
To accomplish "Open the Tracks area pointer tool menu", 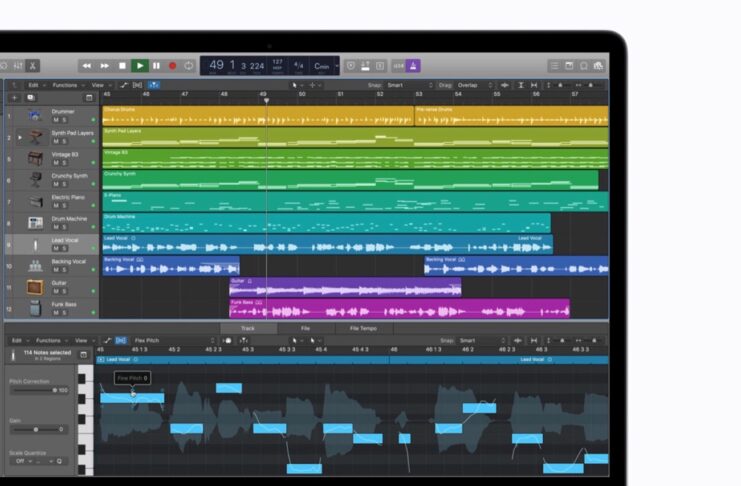I will (x=297, y=85).
